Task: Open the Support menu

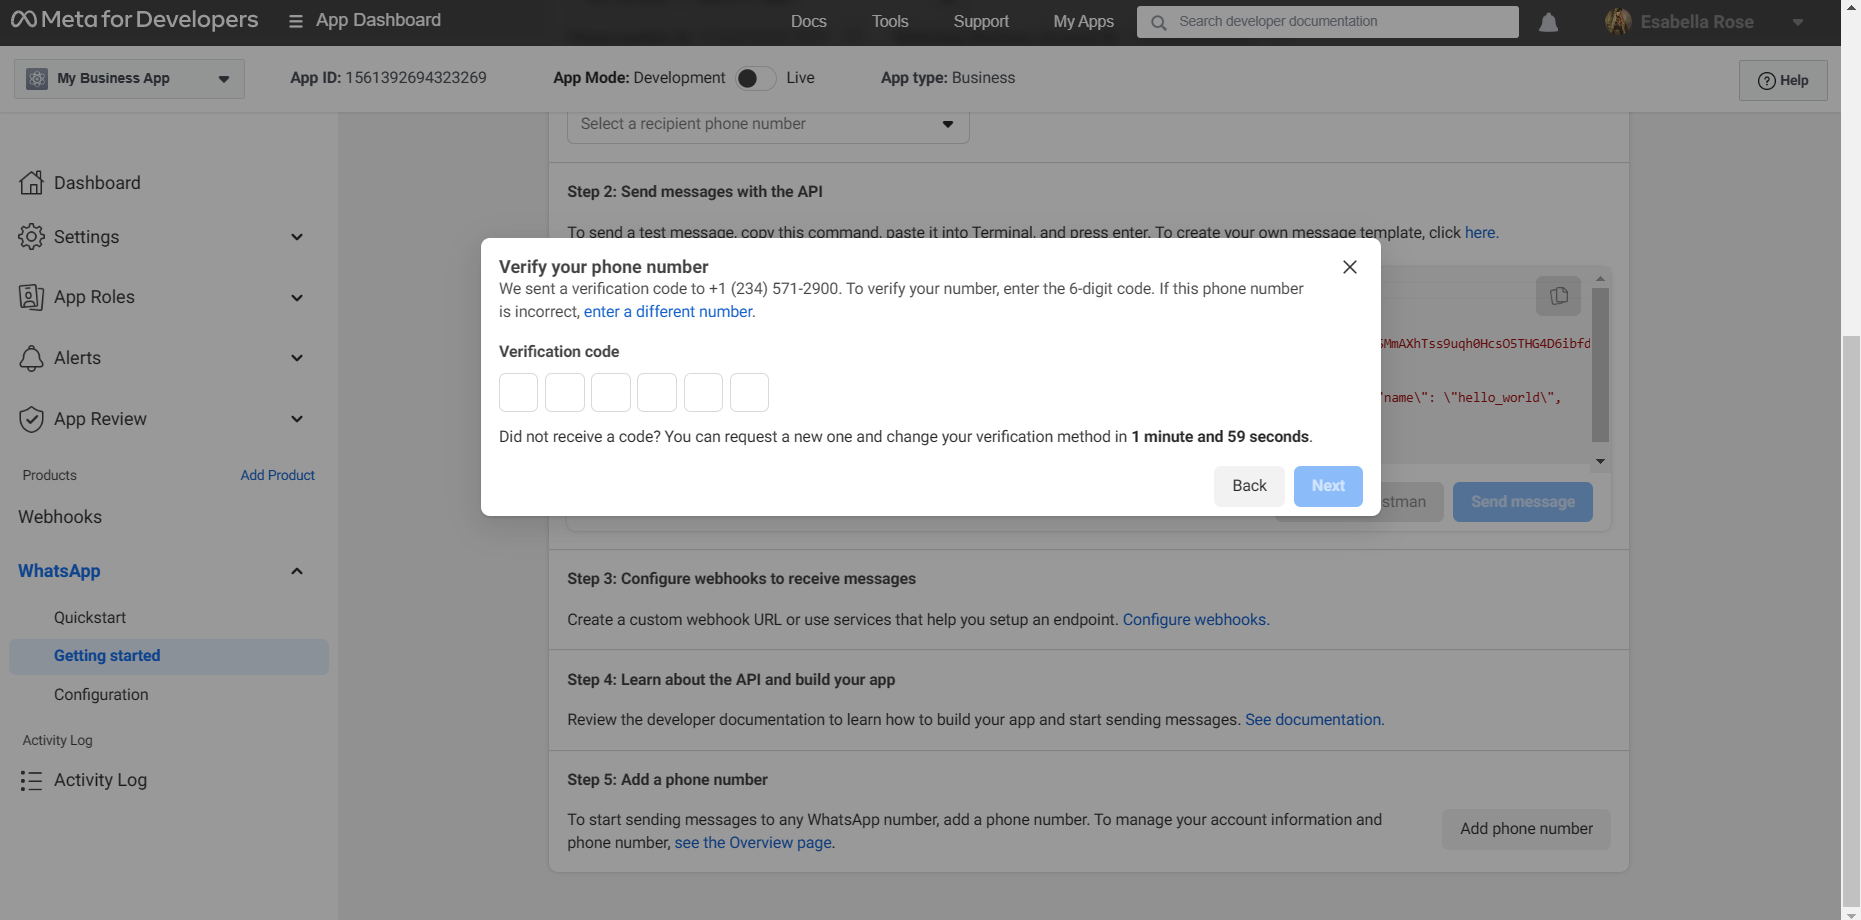Action: click(x=981, y=21)
